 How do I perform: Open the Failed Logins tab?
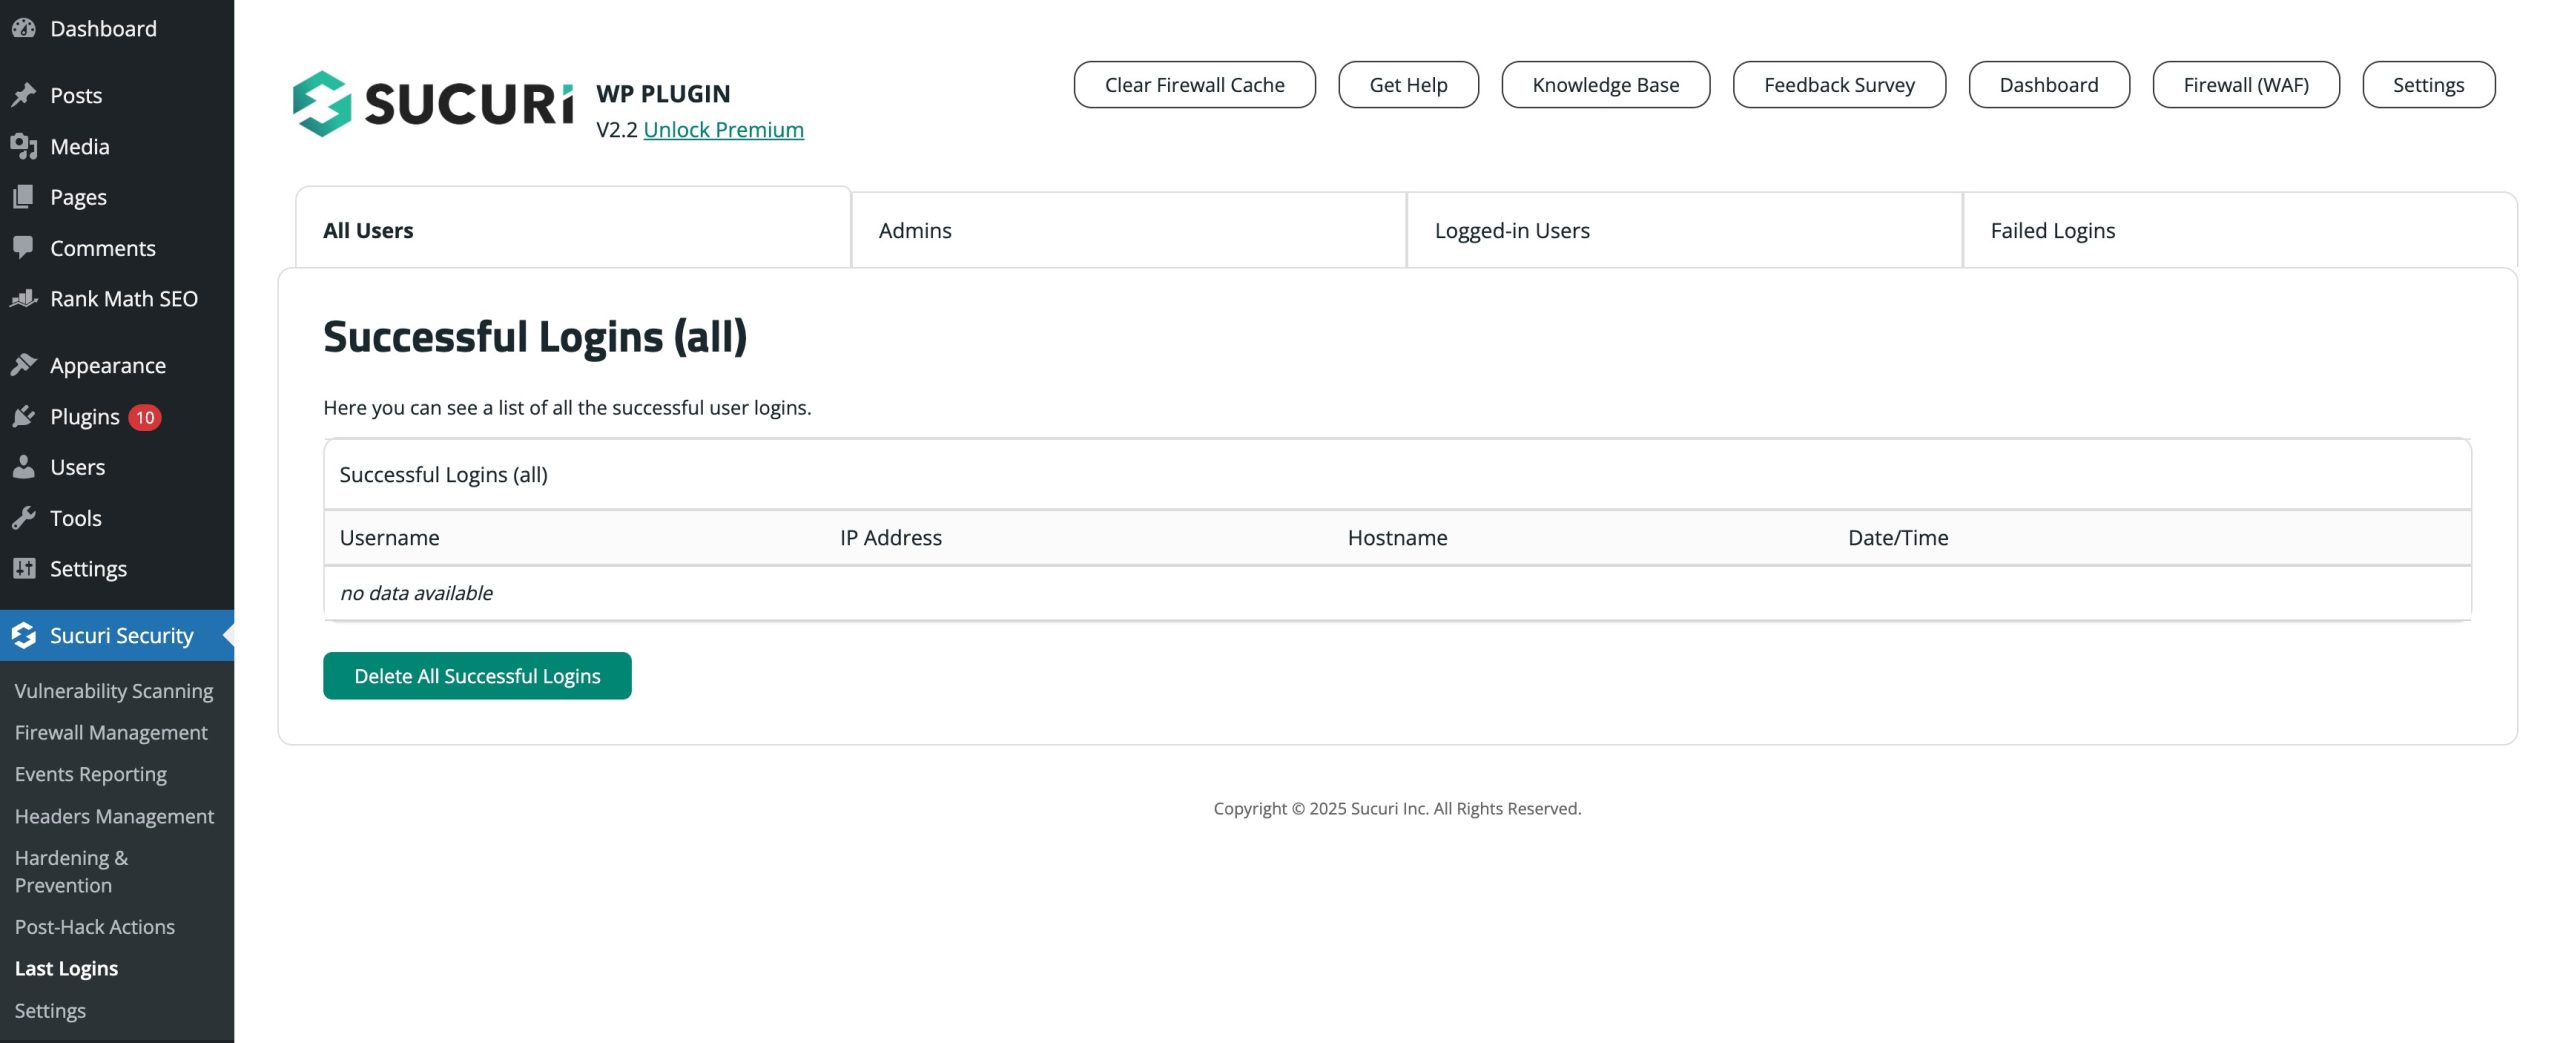point(2052,230)
